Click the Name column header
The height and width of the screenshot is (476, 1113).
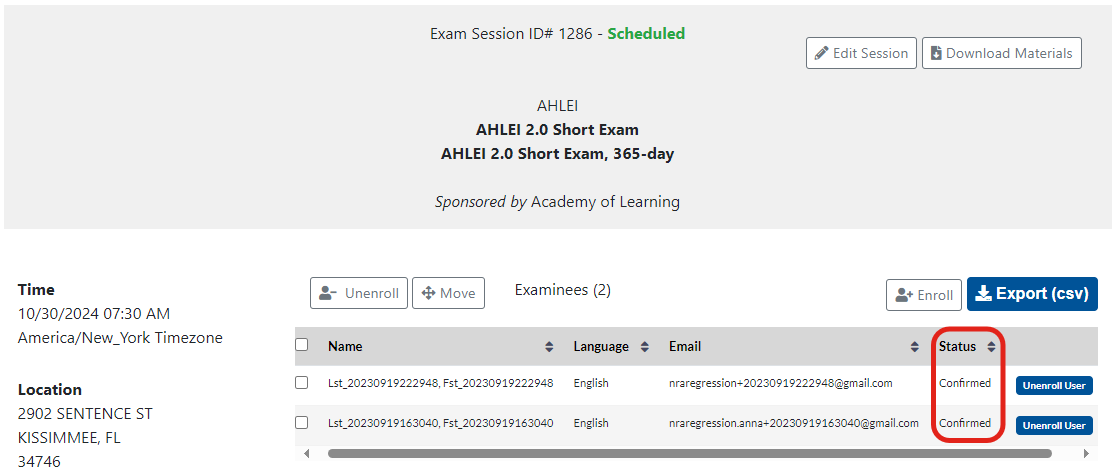tap(345, 346)
